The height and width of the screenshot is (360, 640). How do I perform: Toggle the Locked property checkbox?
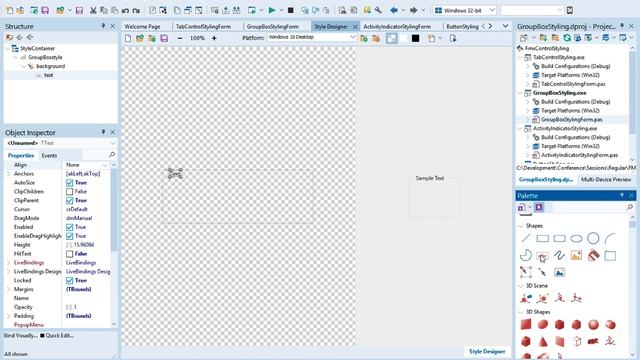pos(69,280)
